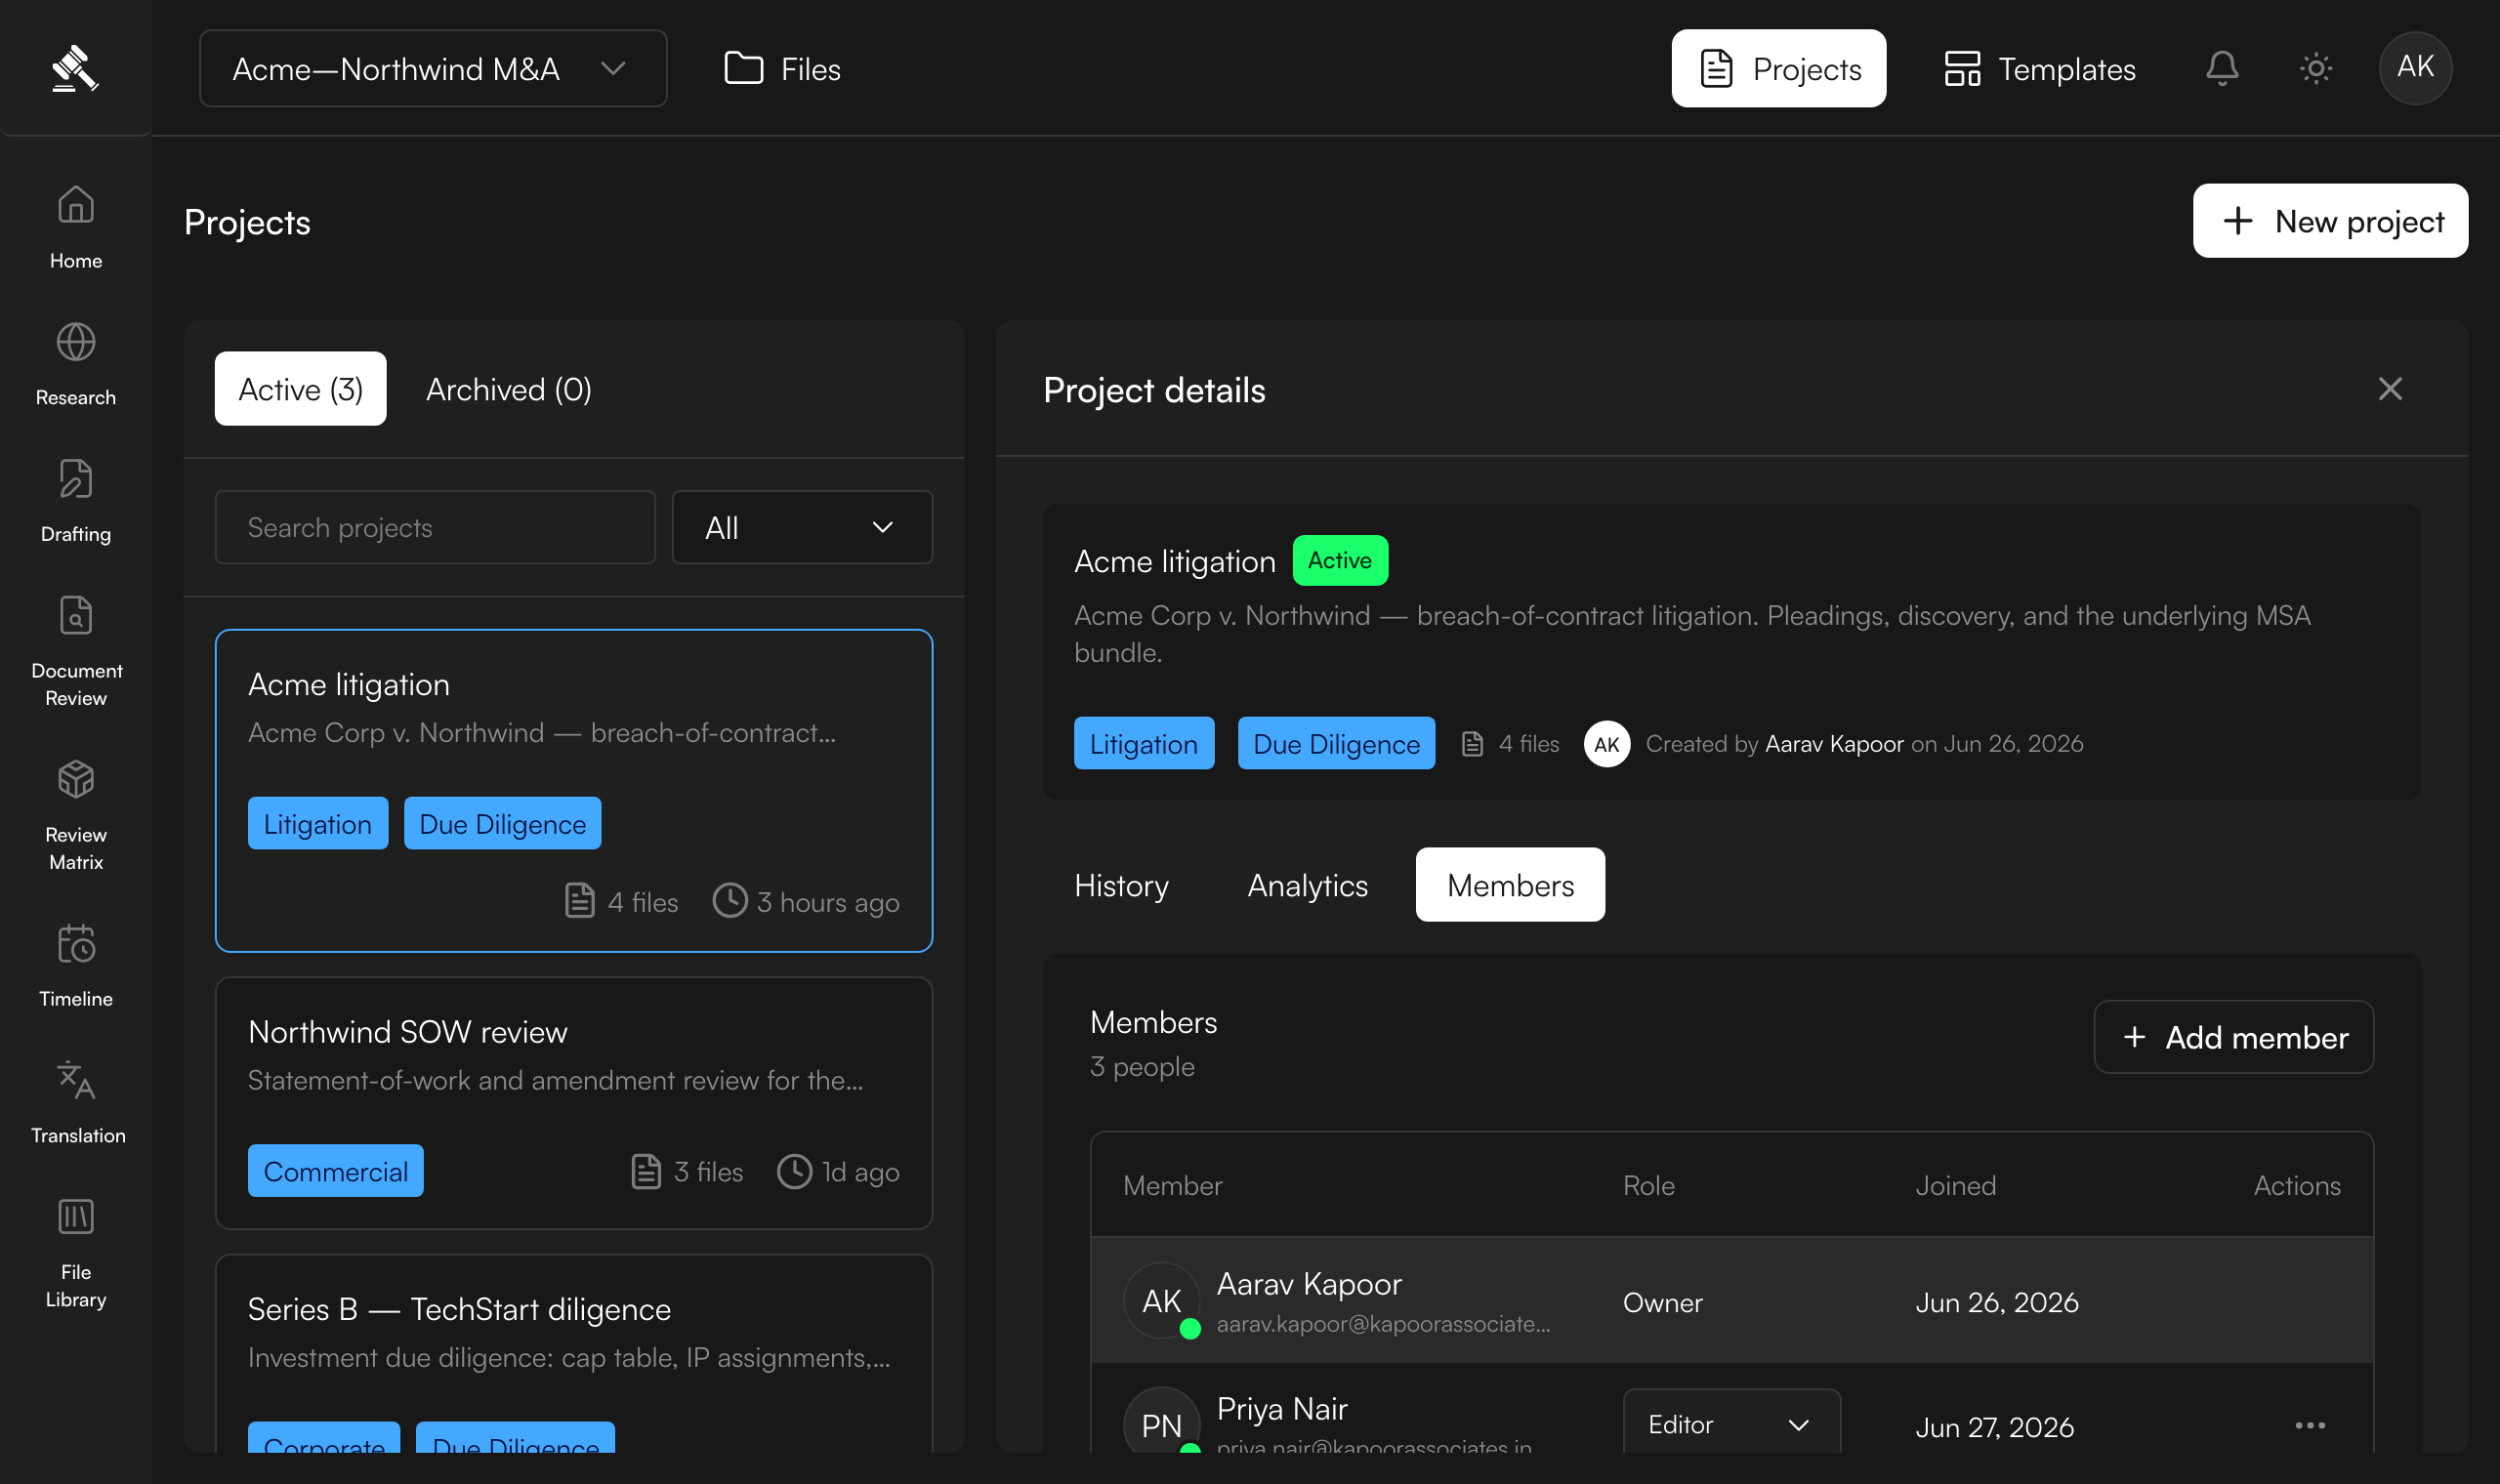Switch to the Archived (0) tab
The image size is (2500, 1484).
[509, 389]
